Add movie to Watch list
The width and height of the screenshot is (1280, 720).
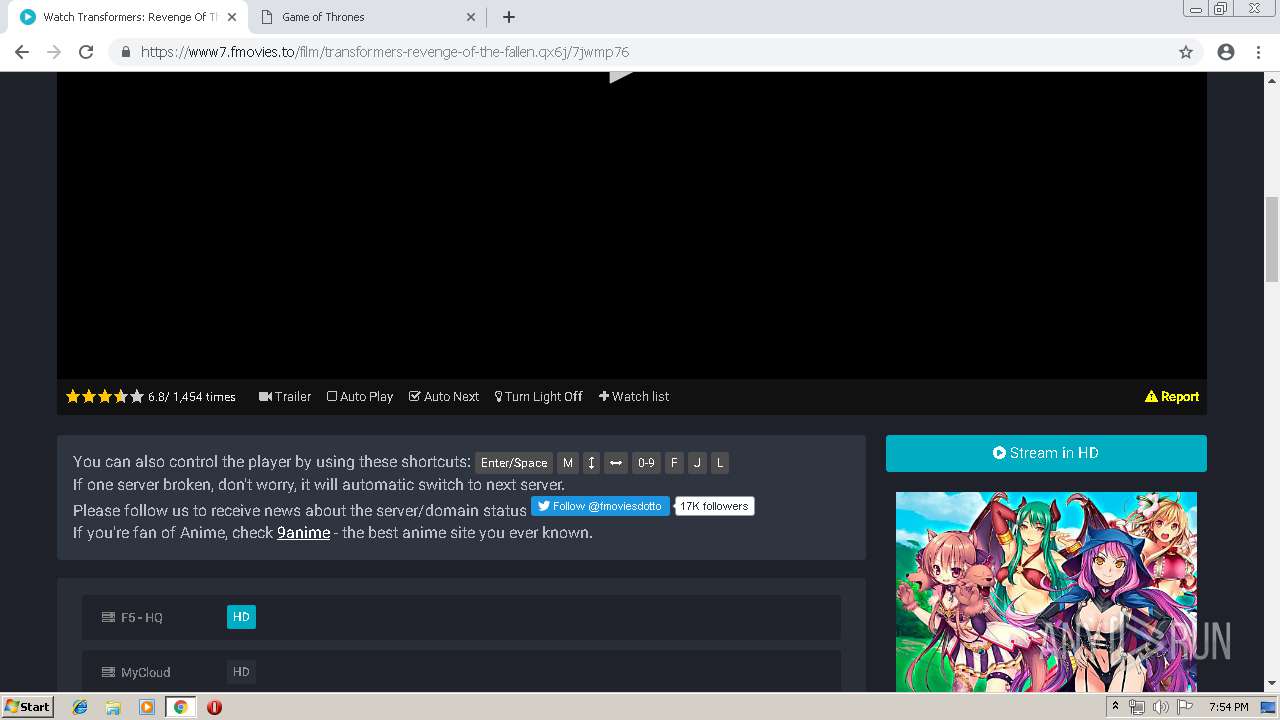coord(634,397)
